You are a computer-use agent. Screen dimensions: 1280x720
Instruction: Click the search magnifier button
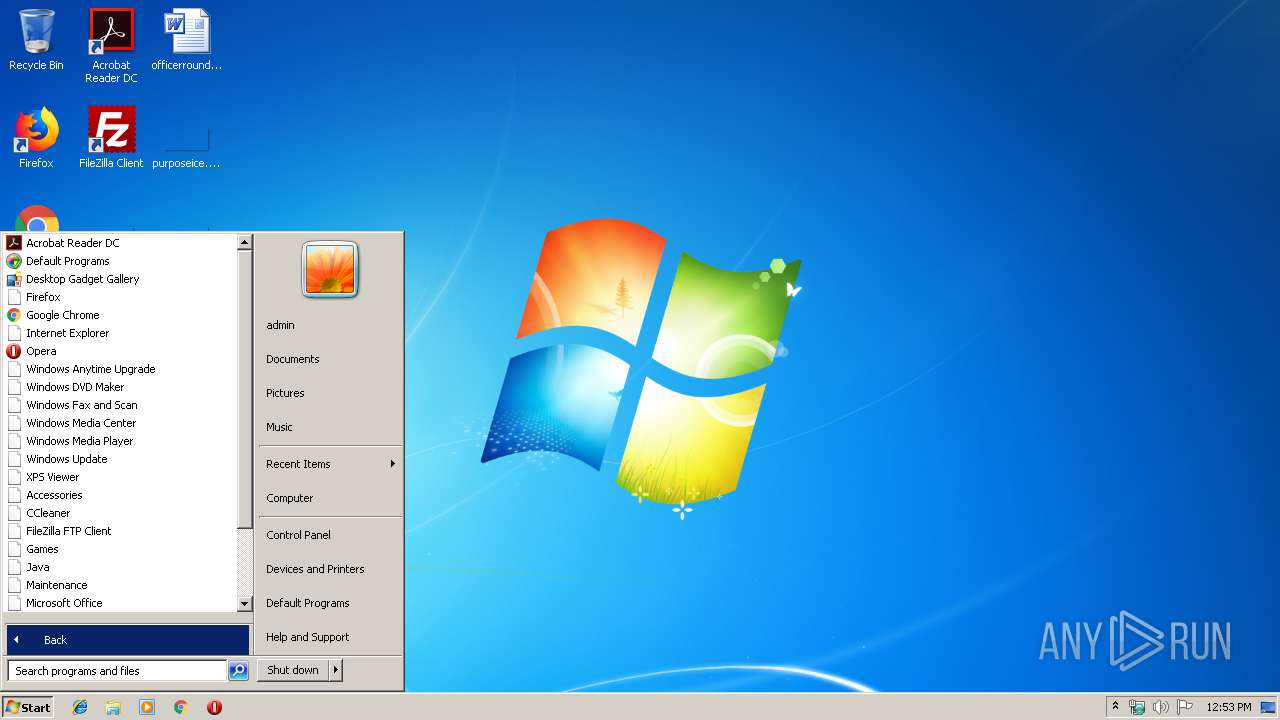(x=238, y=671)
